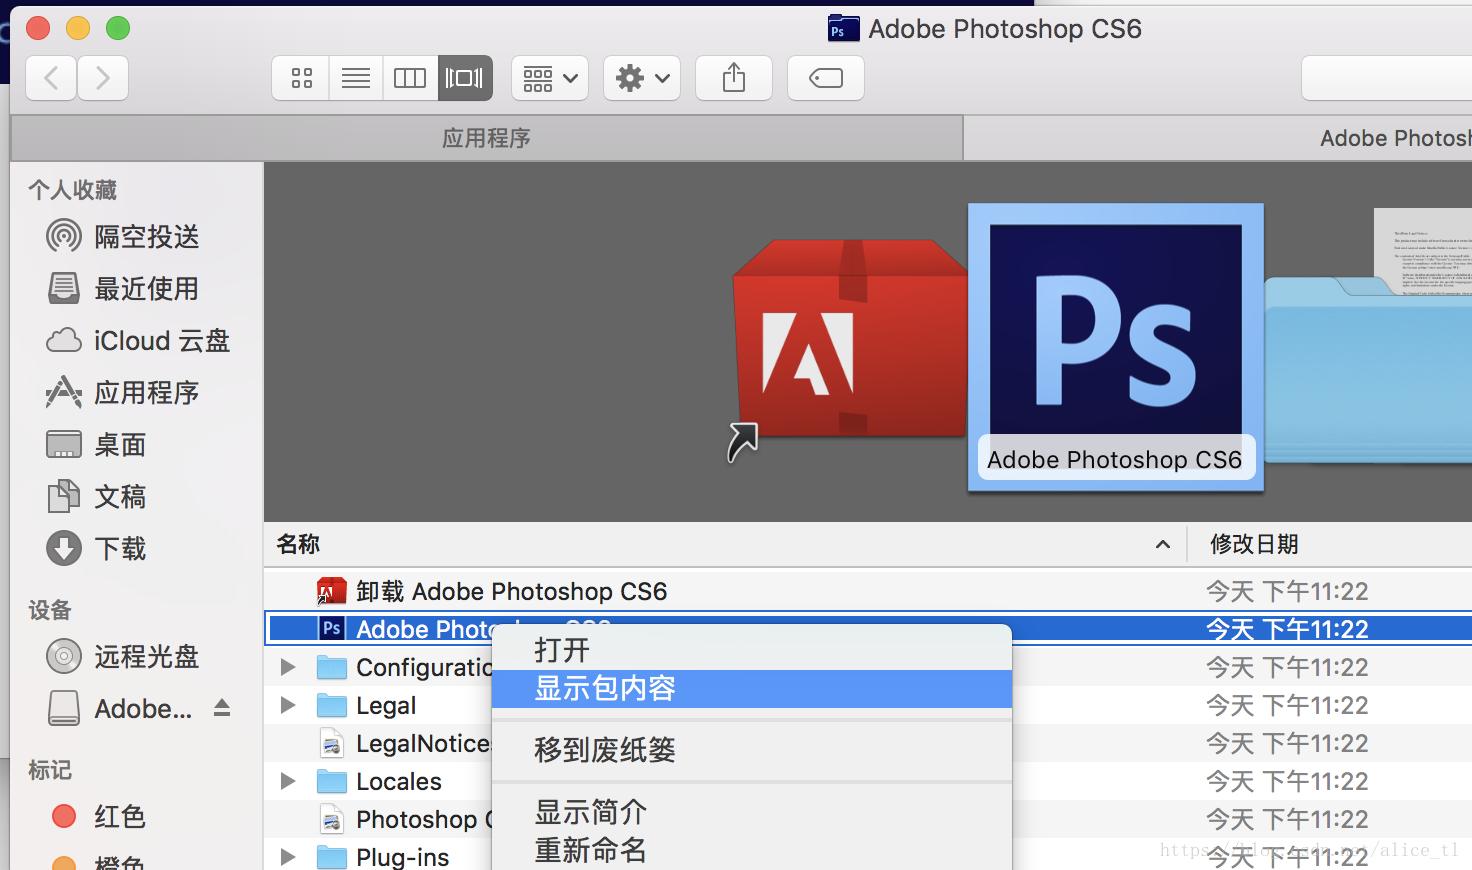Image resolution: width=1472 pixels, height=870 pixels.
Task: Select the Adobe... disk in sidebar
Action: pos(120,709)
